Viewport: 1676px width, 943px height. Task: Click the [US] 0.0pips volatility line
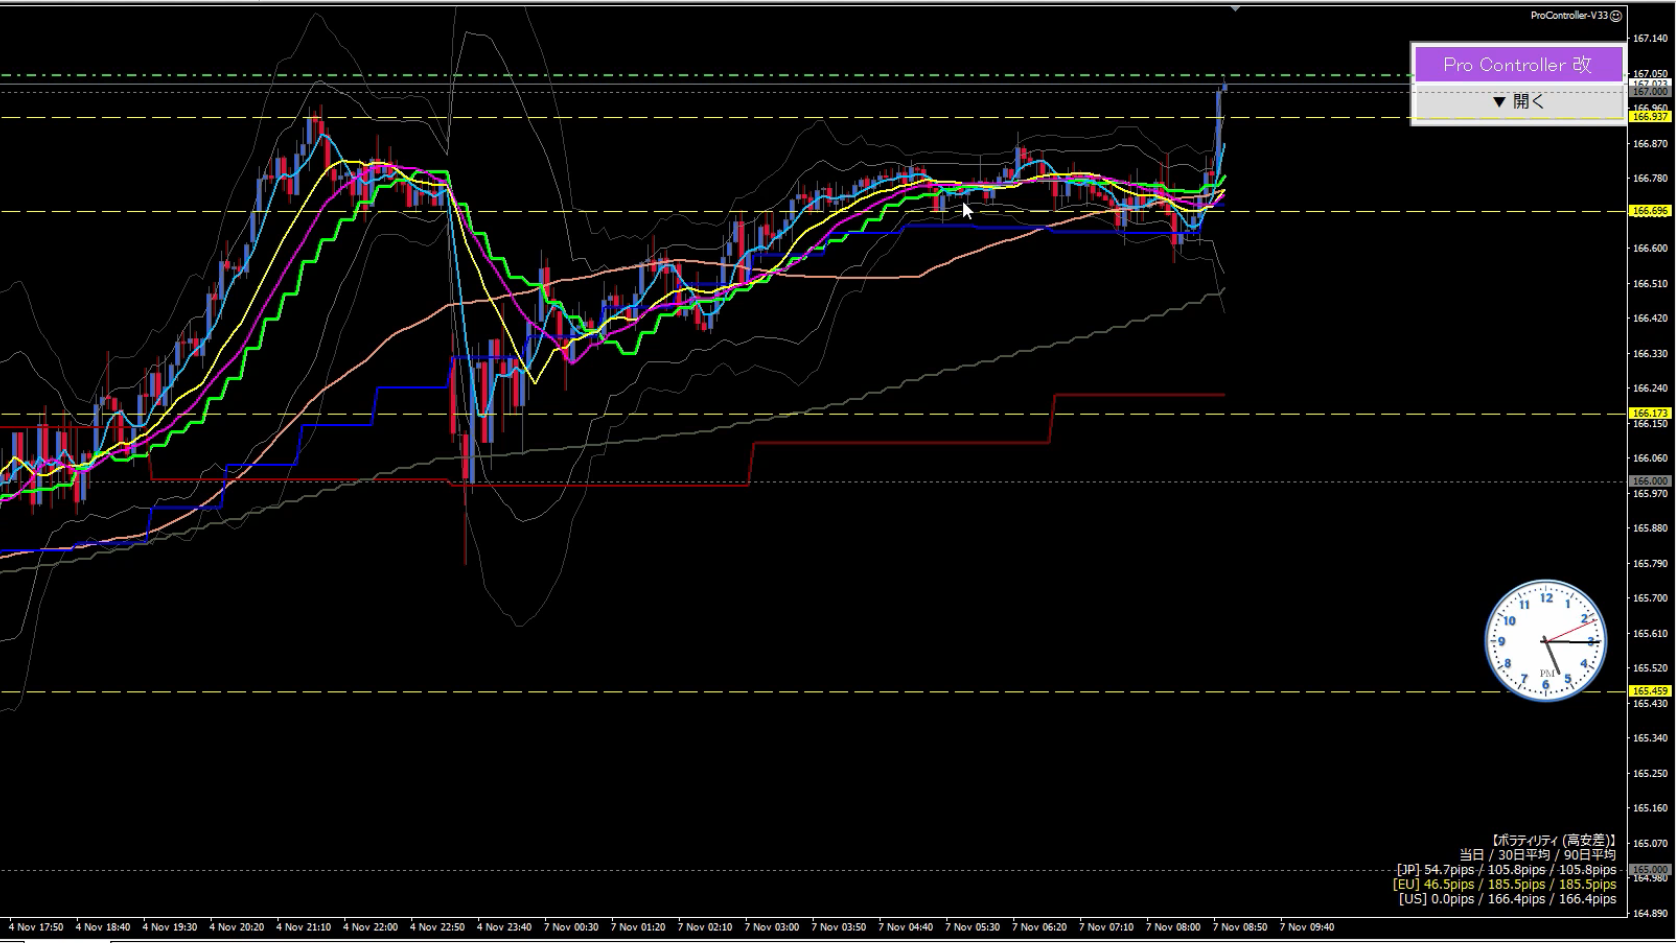pos(1507,899)
